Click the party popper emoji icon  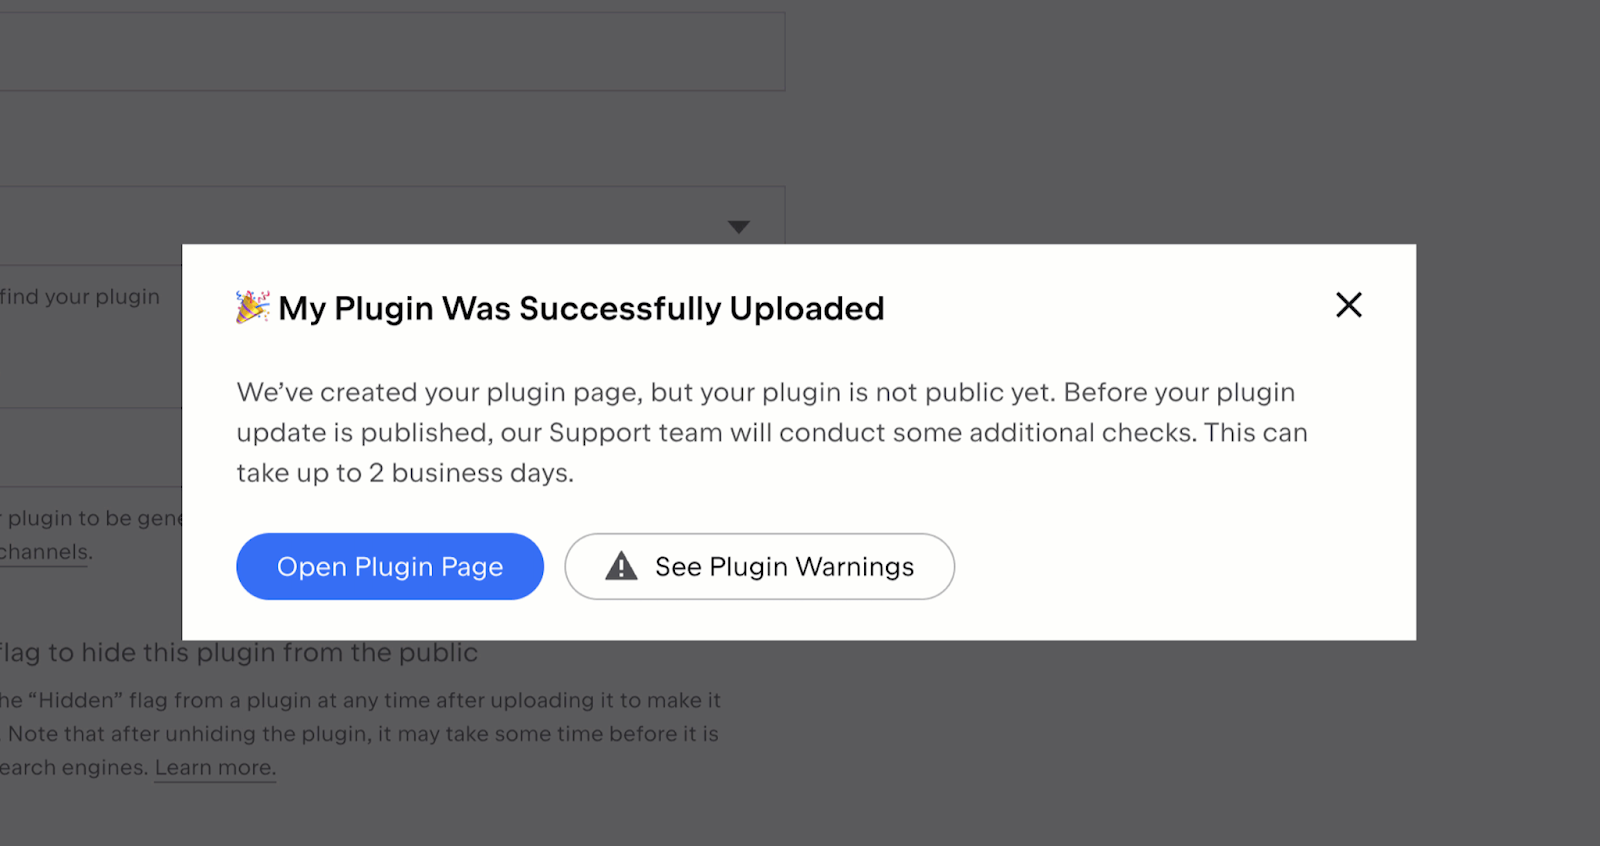tap(252, 307)
